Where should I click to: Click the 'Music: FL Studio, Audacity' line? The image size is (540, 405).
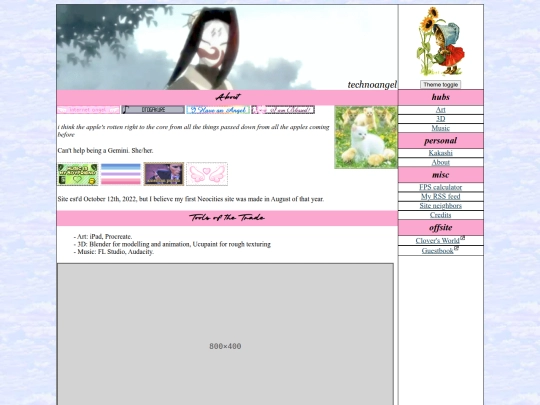(x=114, y=252)
